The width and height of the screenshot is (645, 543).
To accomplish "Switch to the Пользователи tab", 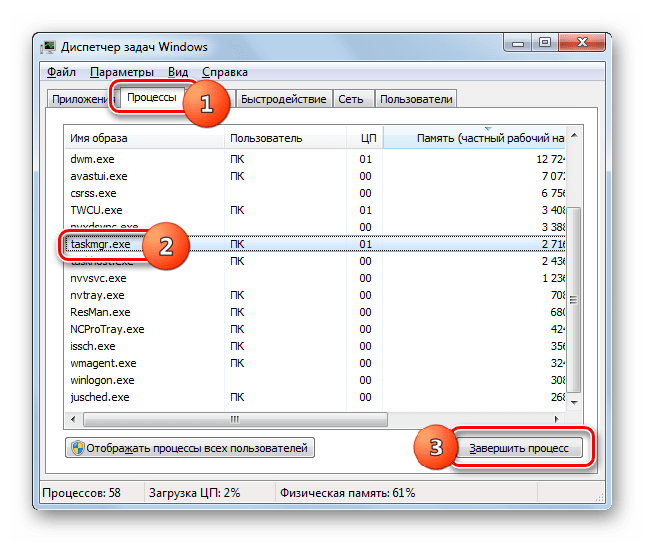I will 416,99.
